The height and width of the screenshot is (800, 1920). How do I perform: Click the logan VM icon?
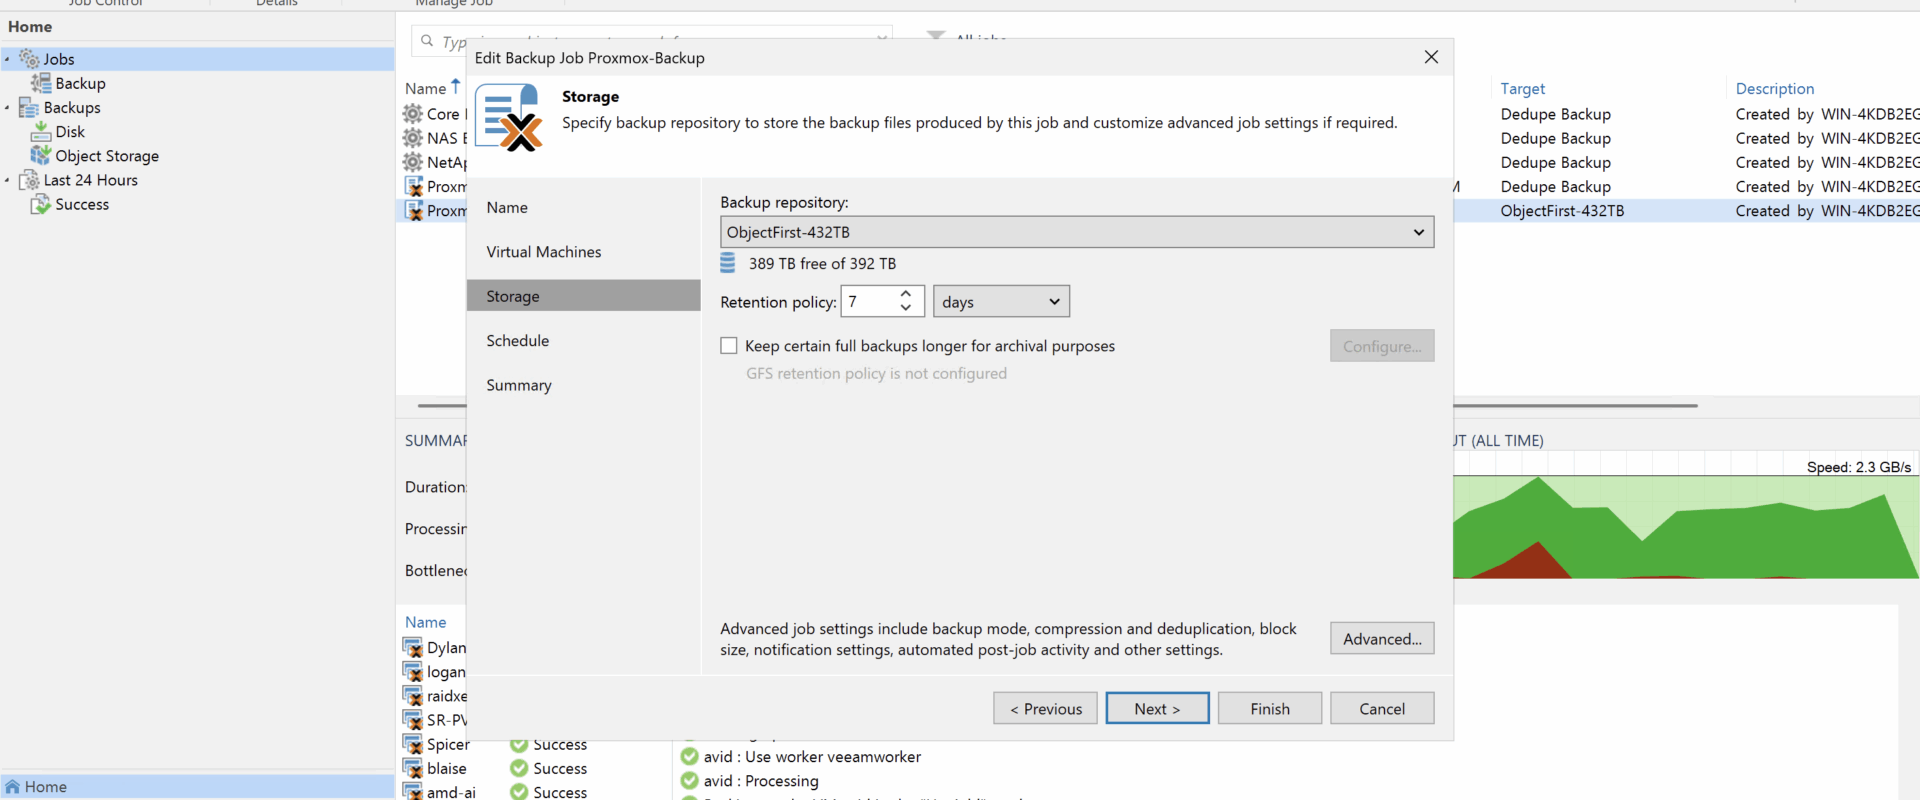[x=413, y=672]
